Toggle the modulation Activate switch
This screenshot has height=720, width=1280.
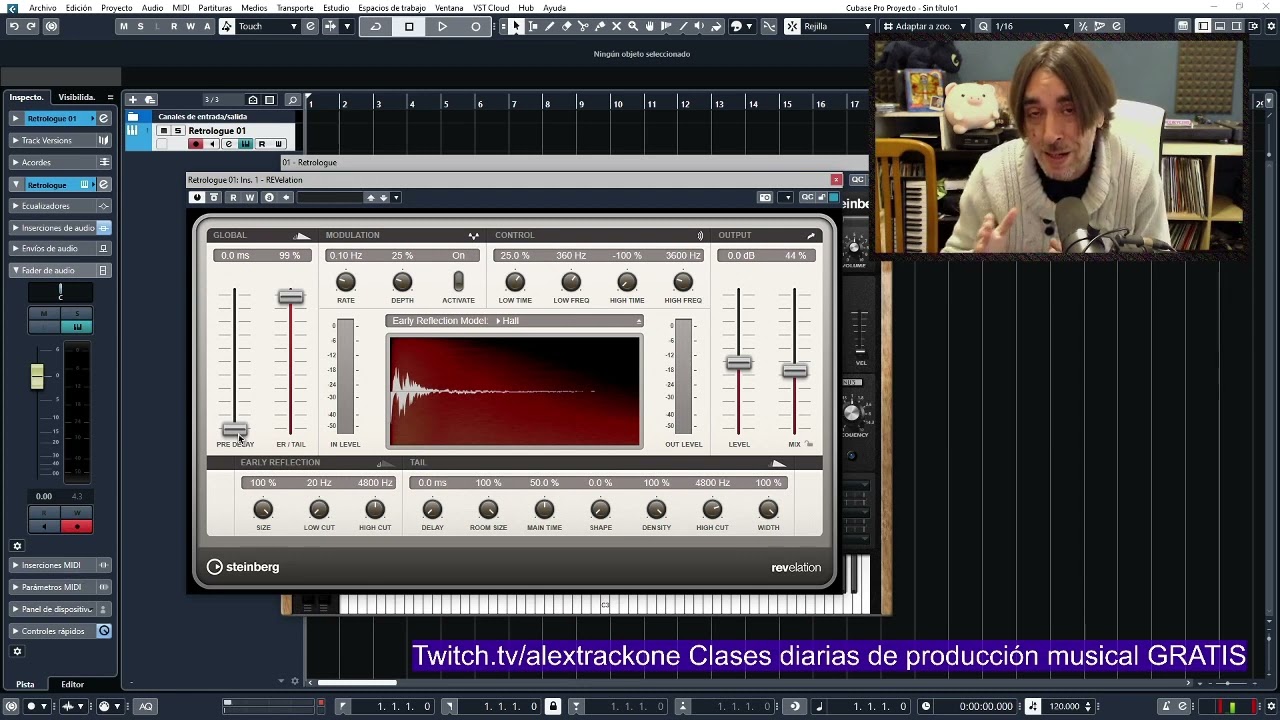(458, 282)
